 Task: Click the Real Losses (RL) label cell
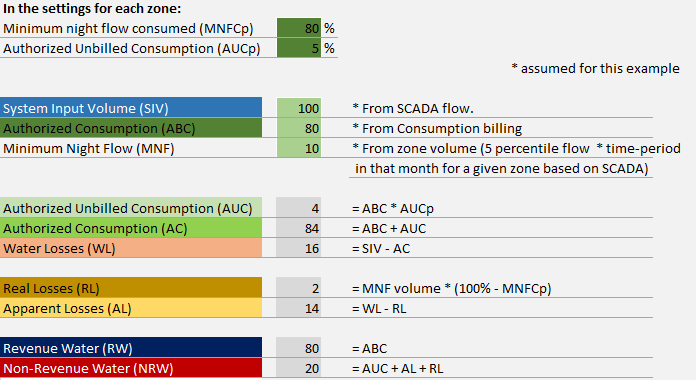coord(131,288)
